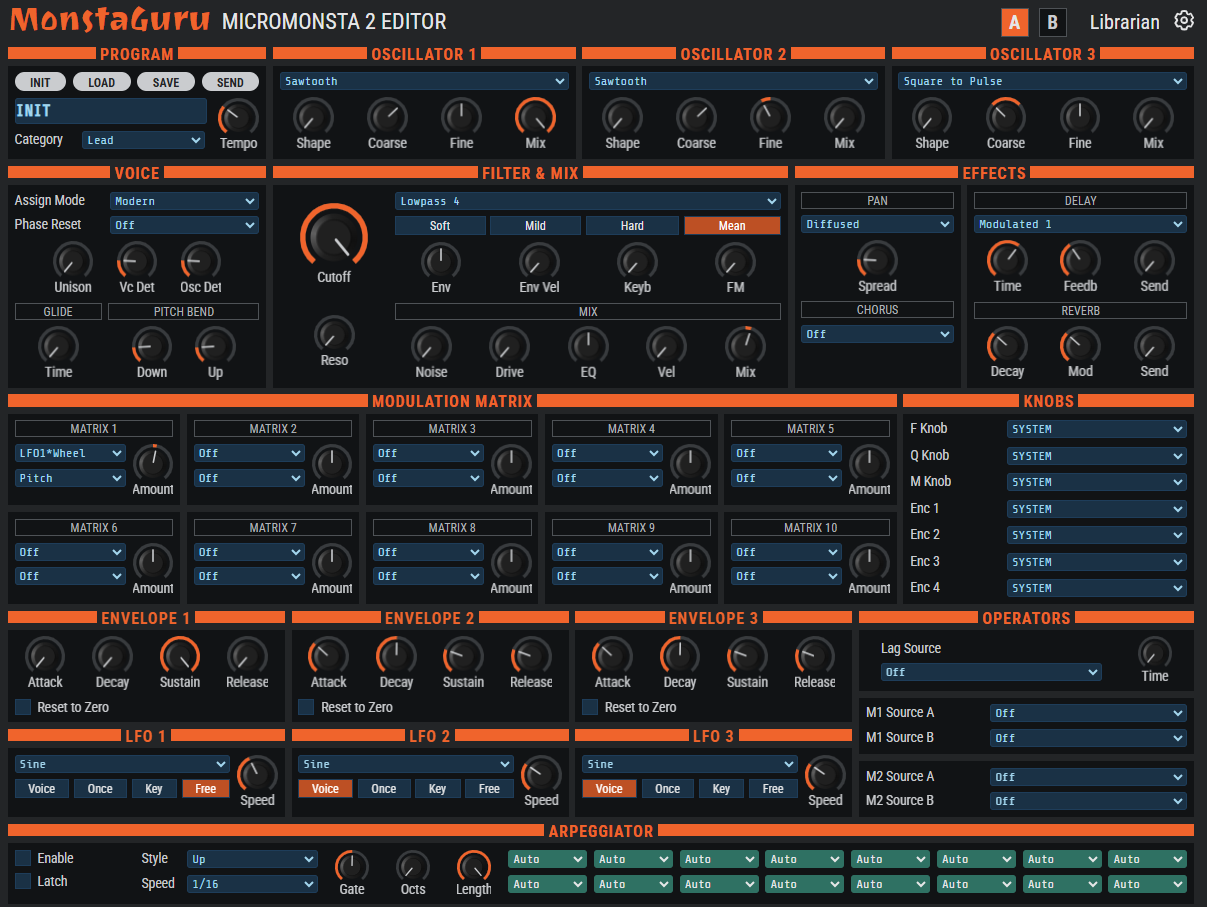
Task: Tick the arpeggiator Enable checkbox
Action: (23, 858)
